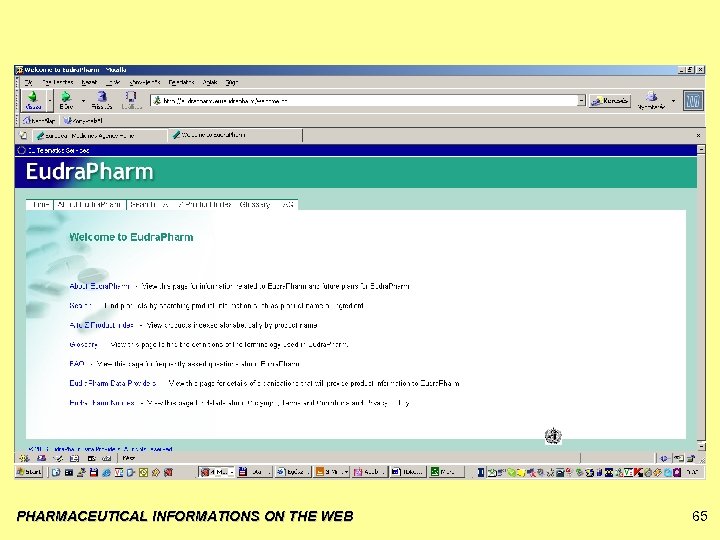
Task: Click the Print (Nyomtatás) printer icon
Action: 652,97
